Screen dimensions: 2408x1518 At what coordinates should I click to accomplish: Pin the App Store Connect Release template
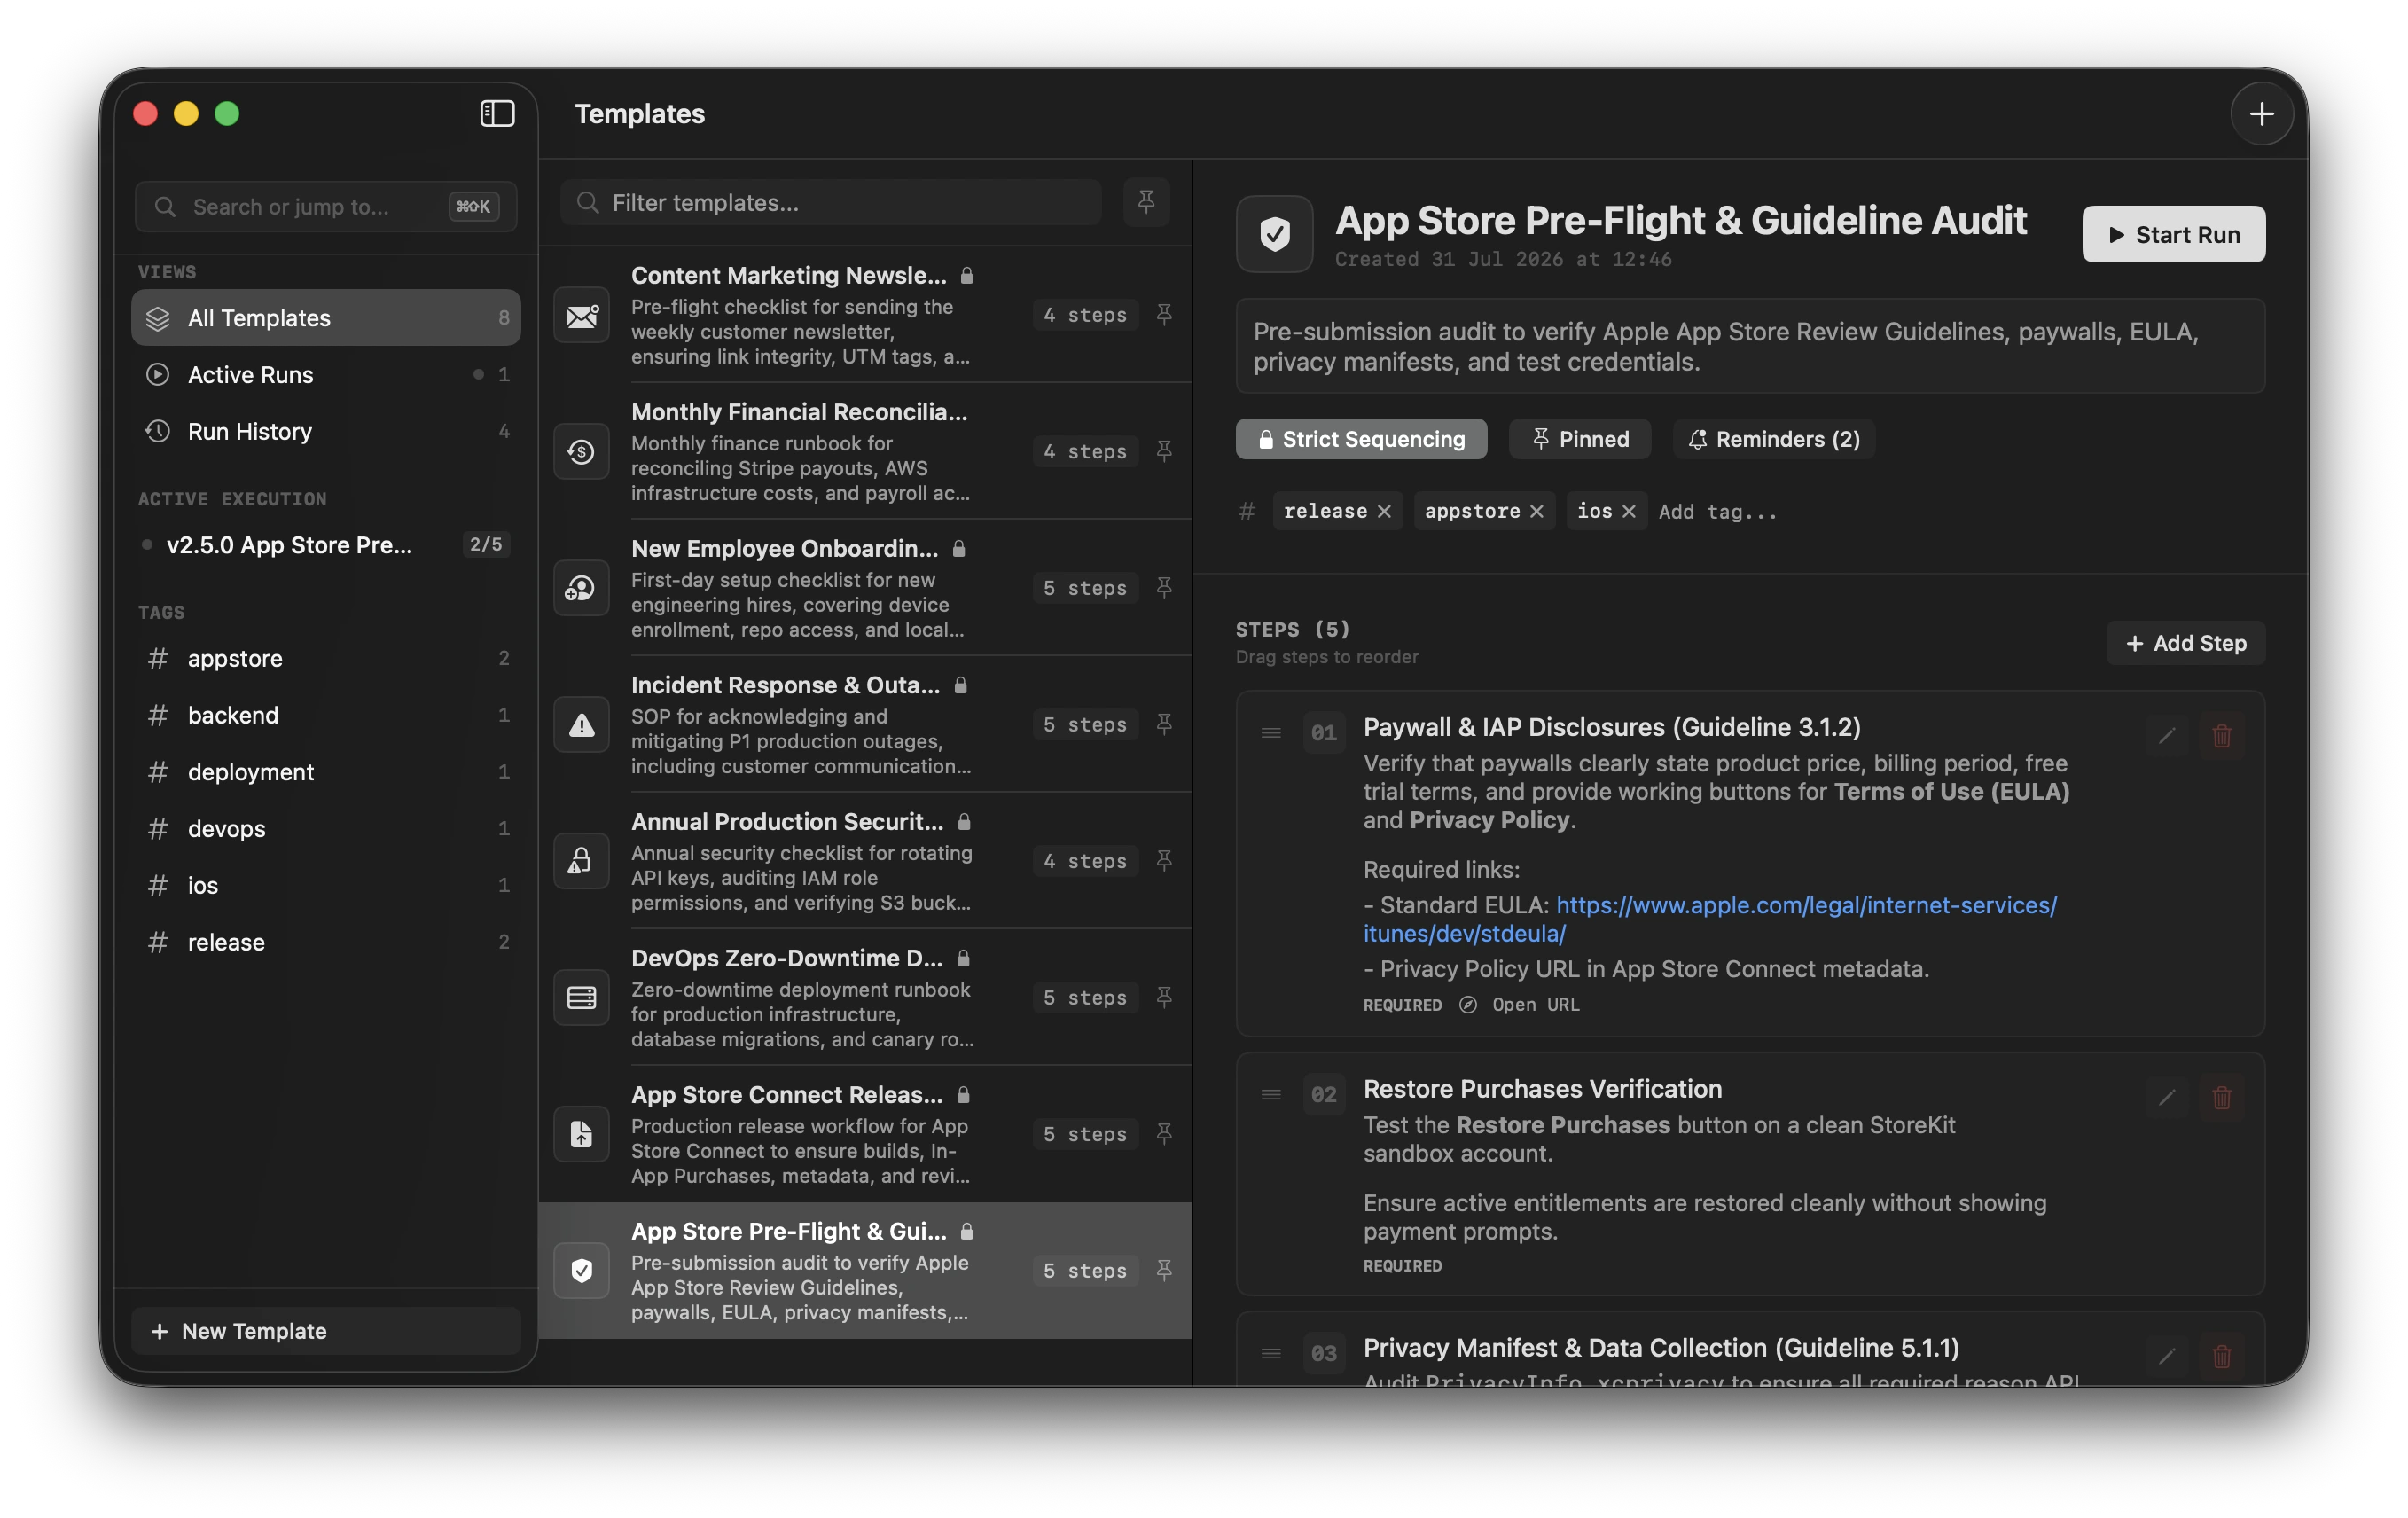pyautogui.click(x=1164, y=1134)
